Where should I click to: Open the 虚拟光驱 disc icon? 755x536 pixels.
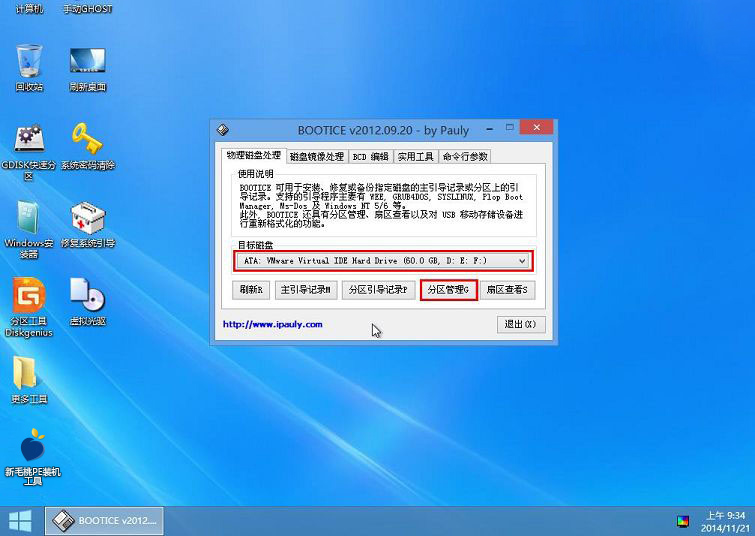click(88, 302)
